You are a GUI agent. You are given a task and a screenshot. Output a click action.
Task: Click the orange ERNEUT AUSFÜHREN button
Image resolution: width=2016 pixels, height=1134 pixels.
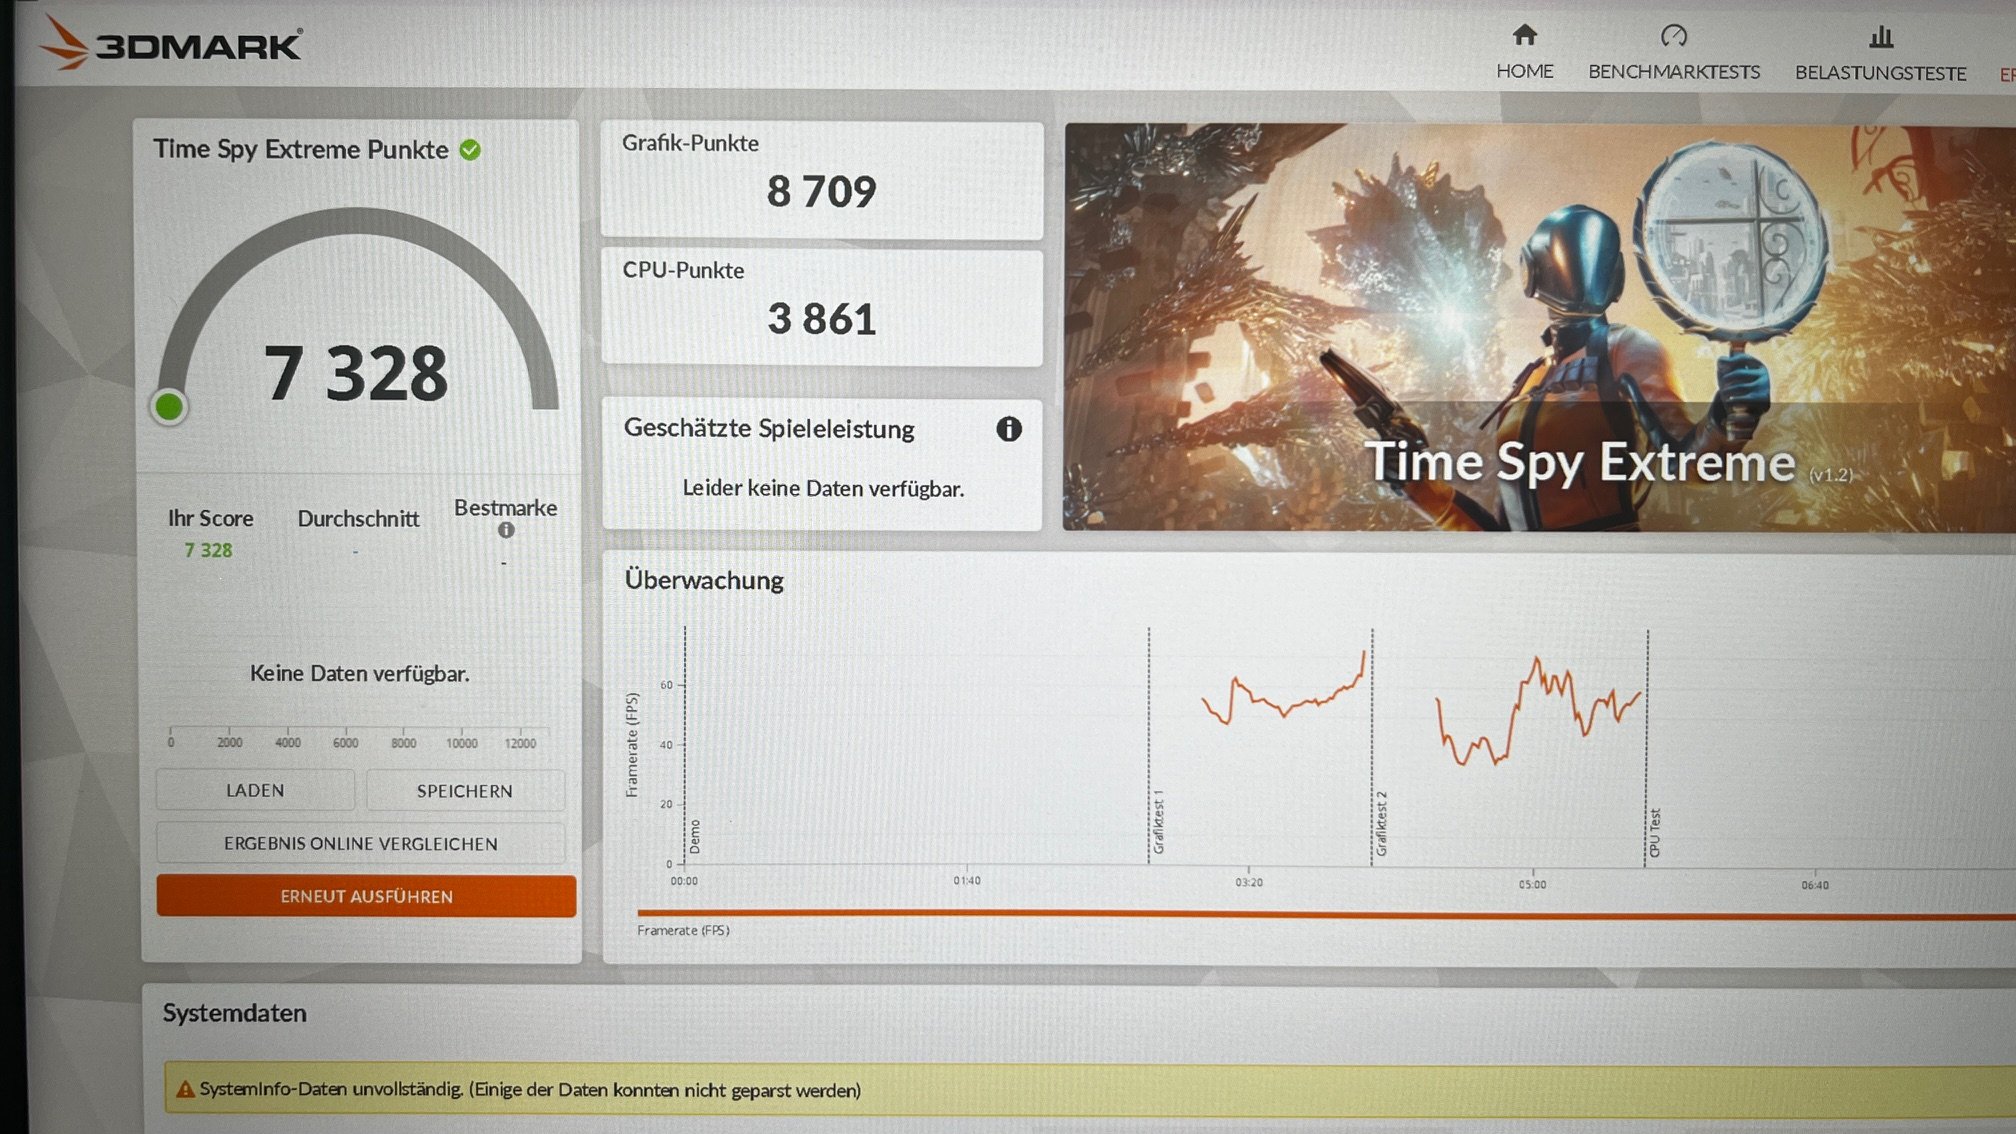pos(366,896)
